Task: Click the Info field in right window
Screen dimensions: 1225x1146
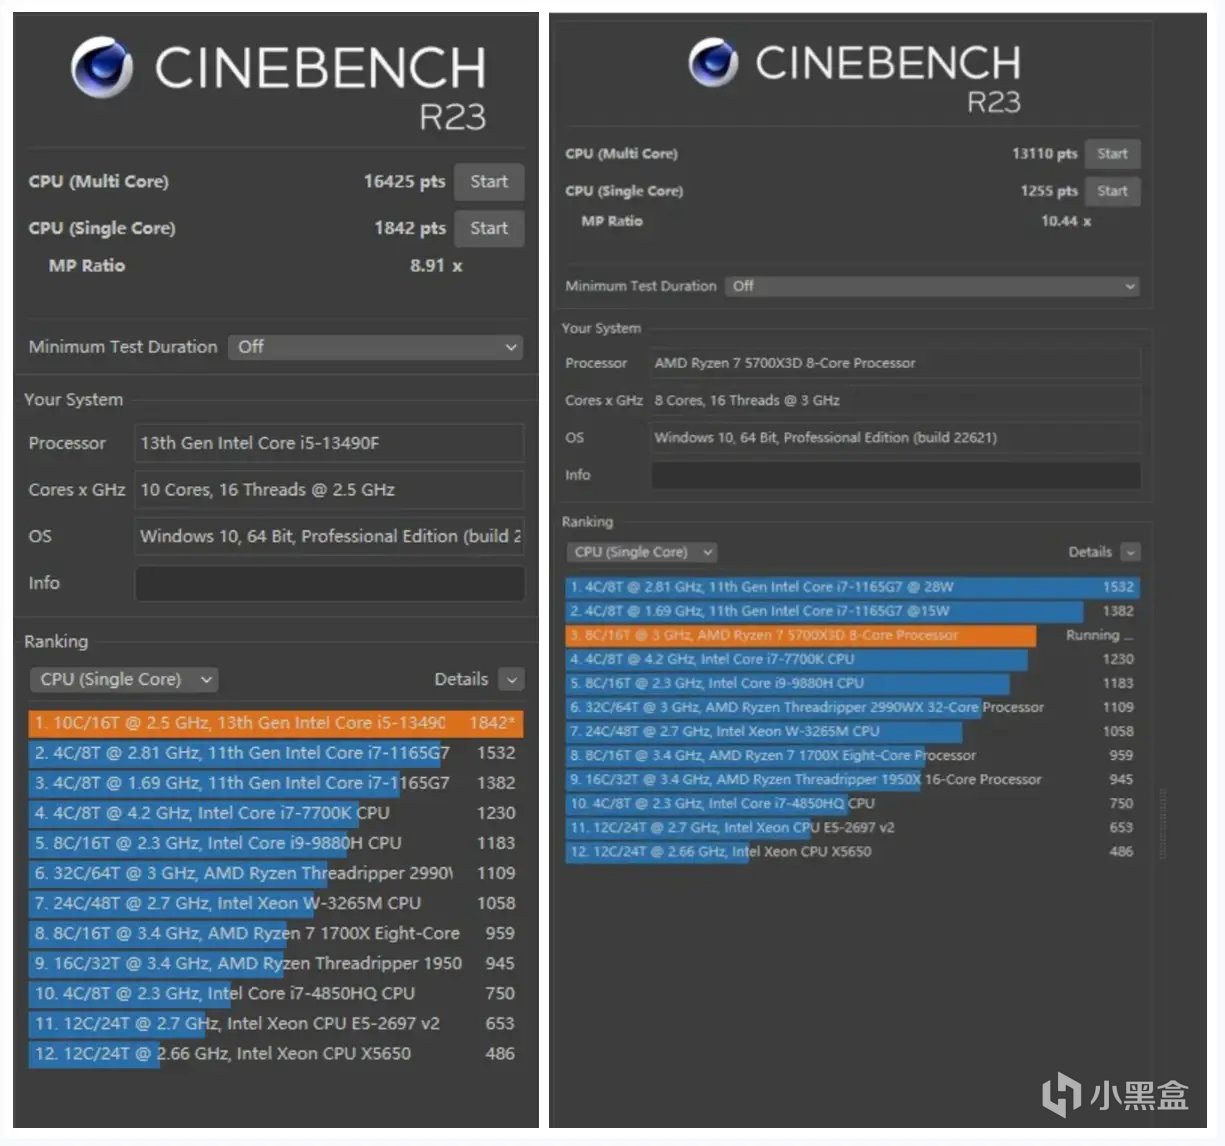Action: coord(896,475)
